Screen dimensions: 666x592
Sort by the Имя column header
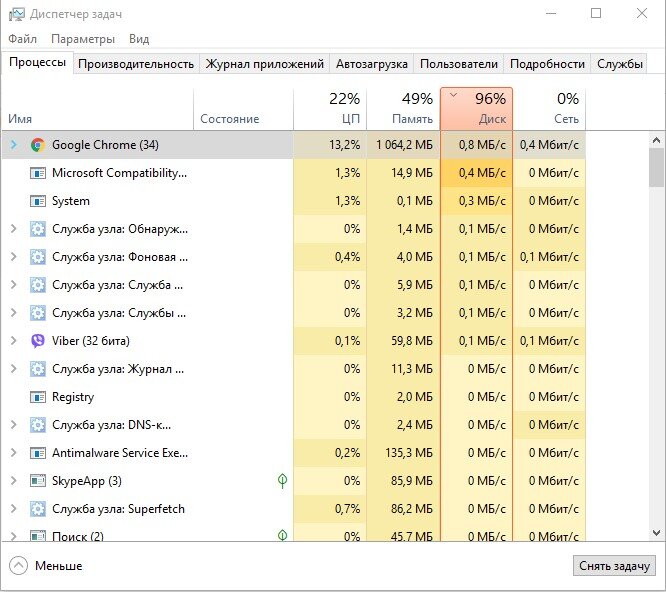pyautogui.click(x=98, y=110)
